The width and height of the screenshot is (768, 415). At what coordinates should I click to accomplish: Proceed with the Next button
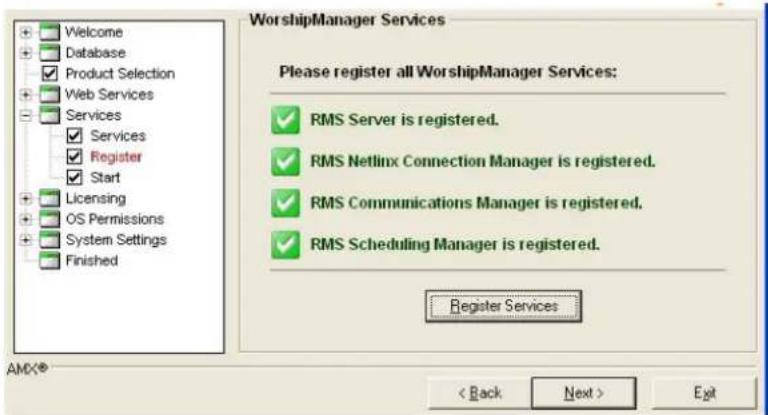[x=584, y=393]
